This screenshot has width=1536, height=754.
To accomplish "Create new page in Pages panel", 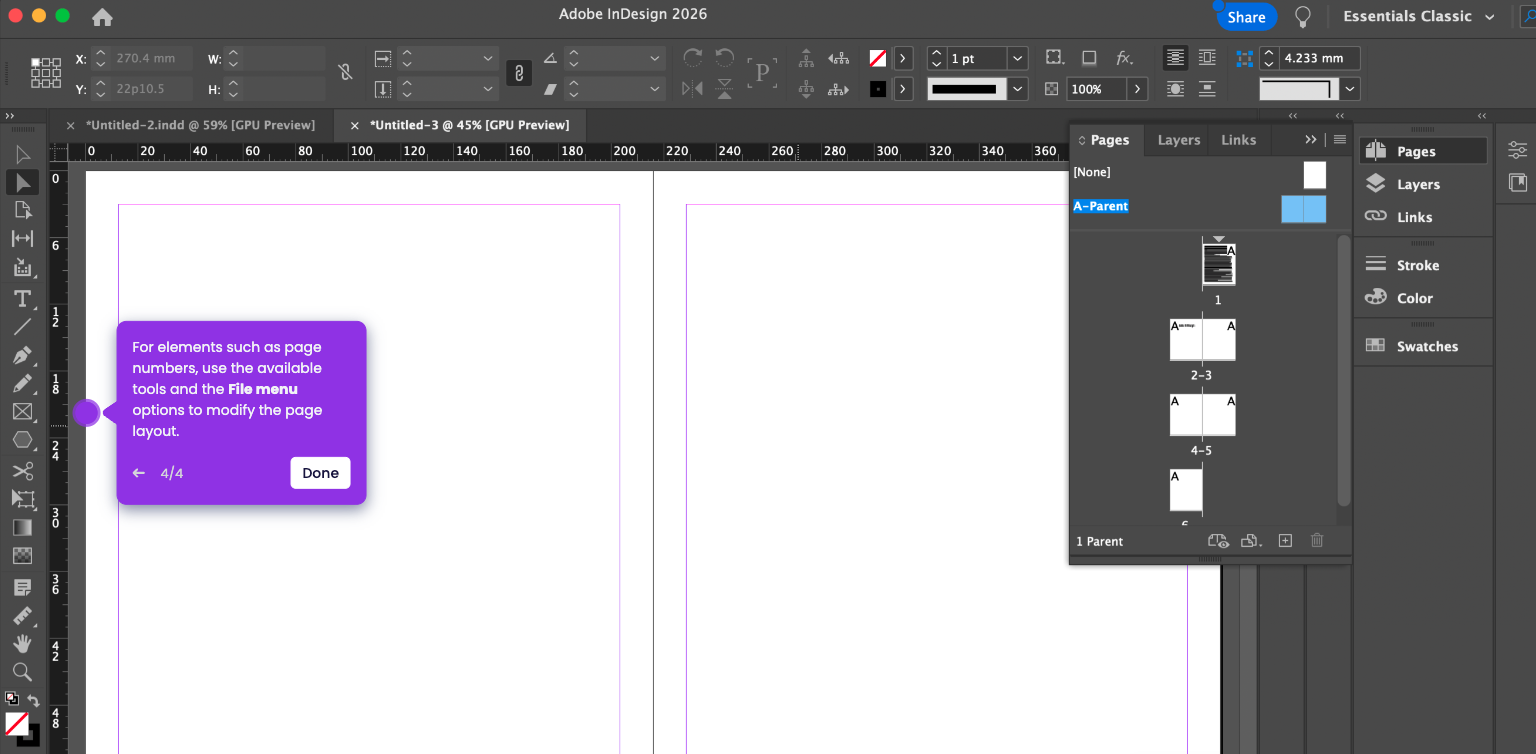I will click(1285, 541).
